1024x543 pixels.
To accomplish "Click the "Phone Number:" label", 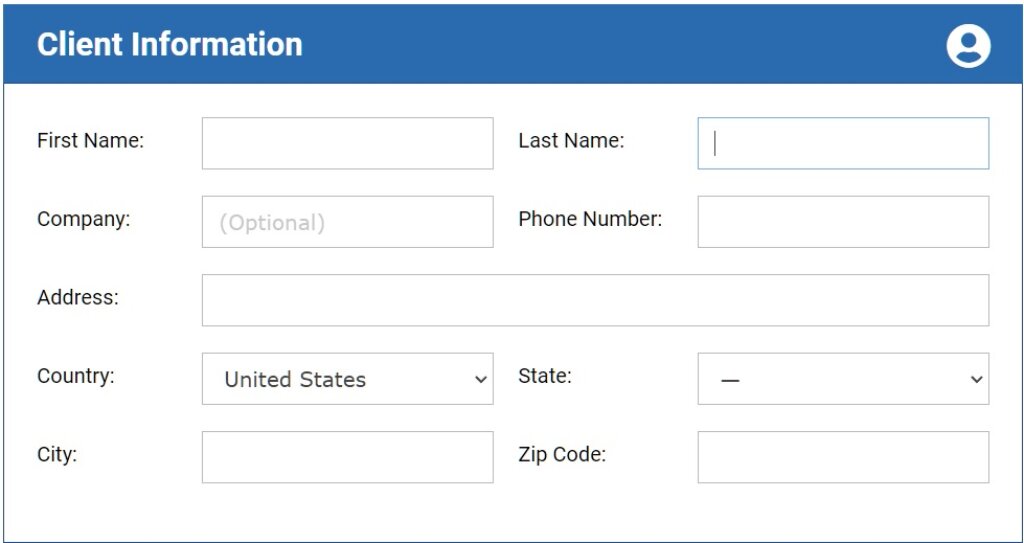I will click(590, 219).
